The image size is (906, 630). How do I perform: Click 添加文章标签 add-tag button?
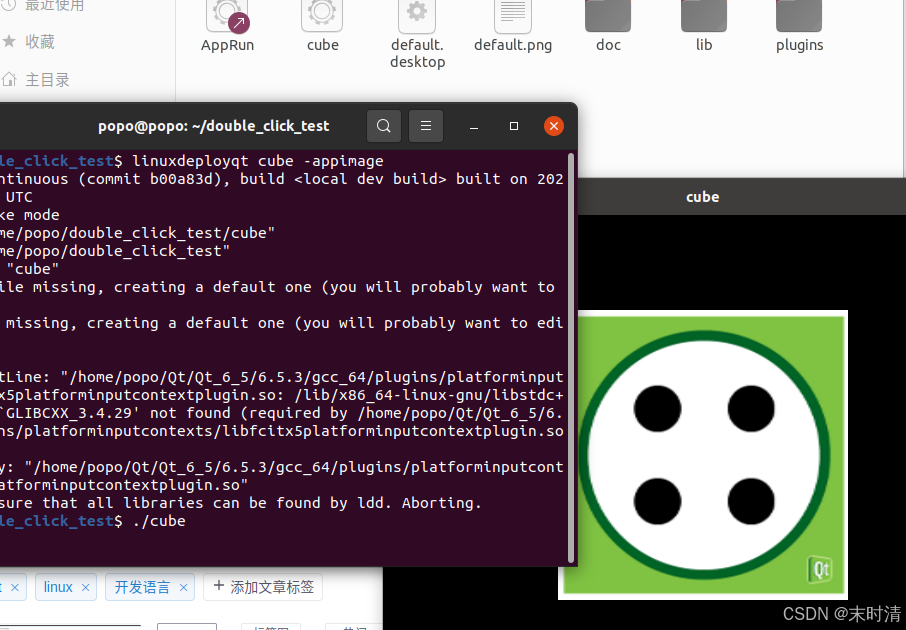pyautogui.click(x=263, y=587)
